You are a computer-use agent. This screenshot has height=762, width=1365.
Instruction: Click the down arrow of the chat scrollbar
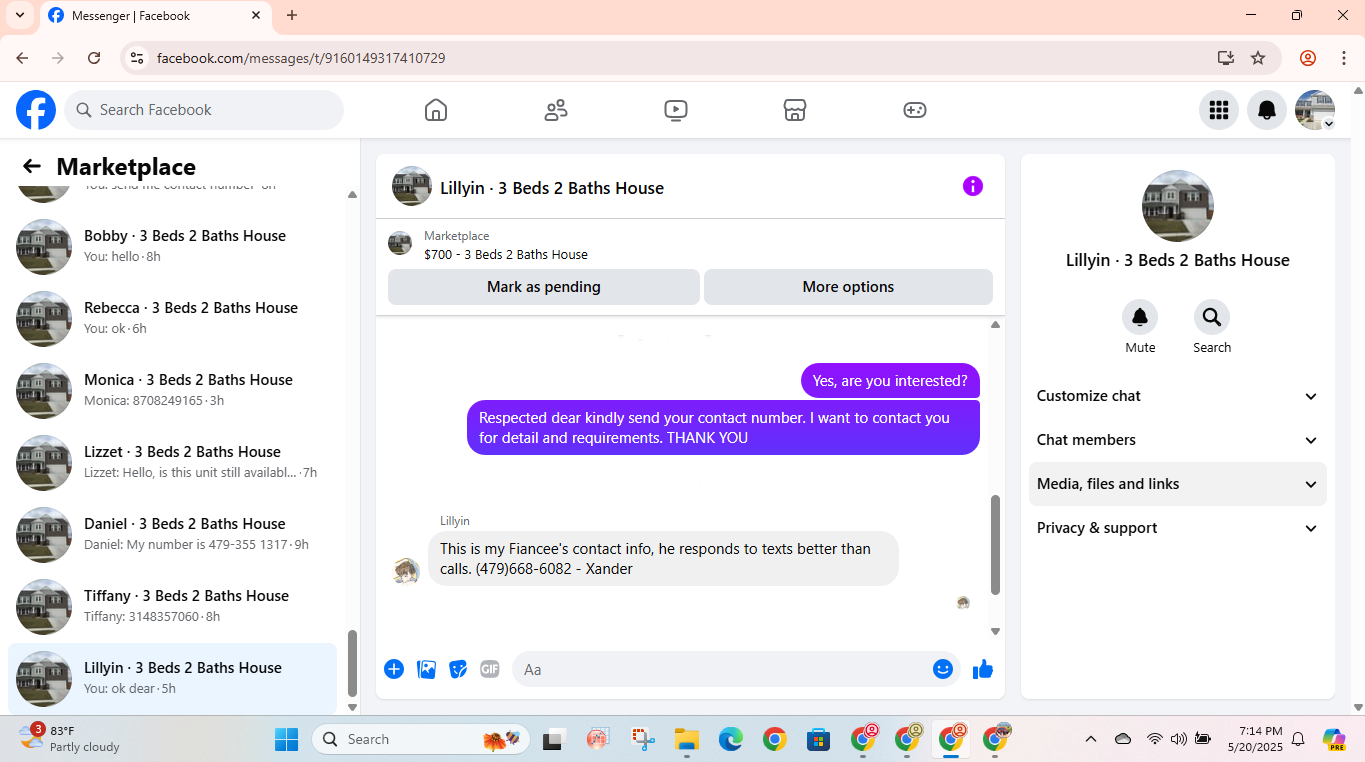click(995, 631)
